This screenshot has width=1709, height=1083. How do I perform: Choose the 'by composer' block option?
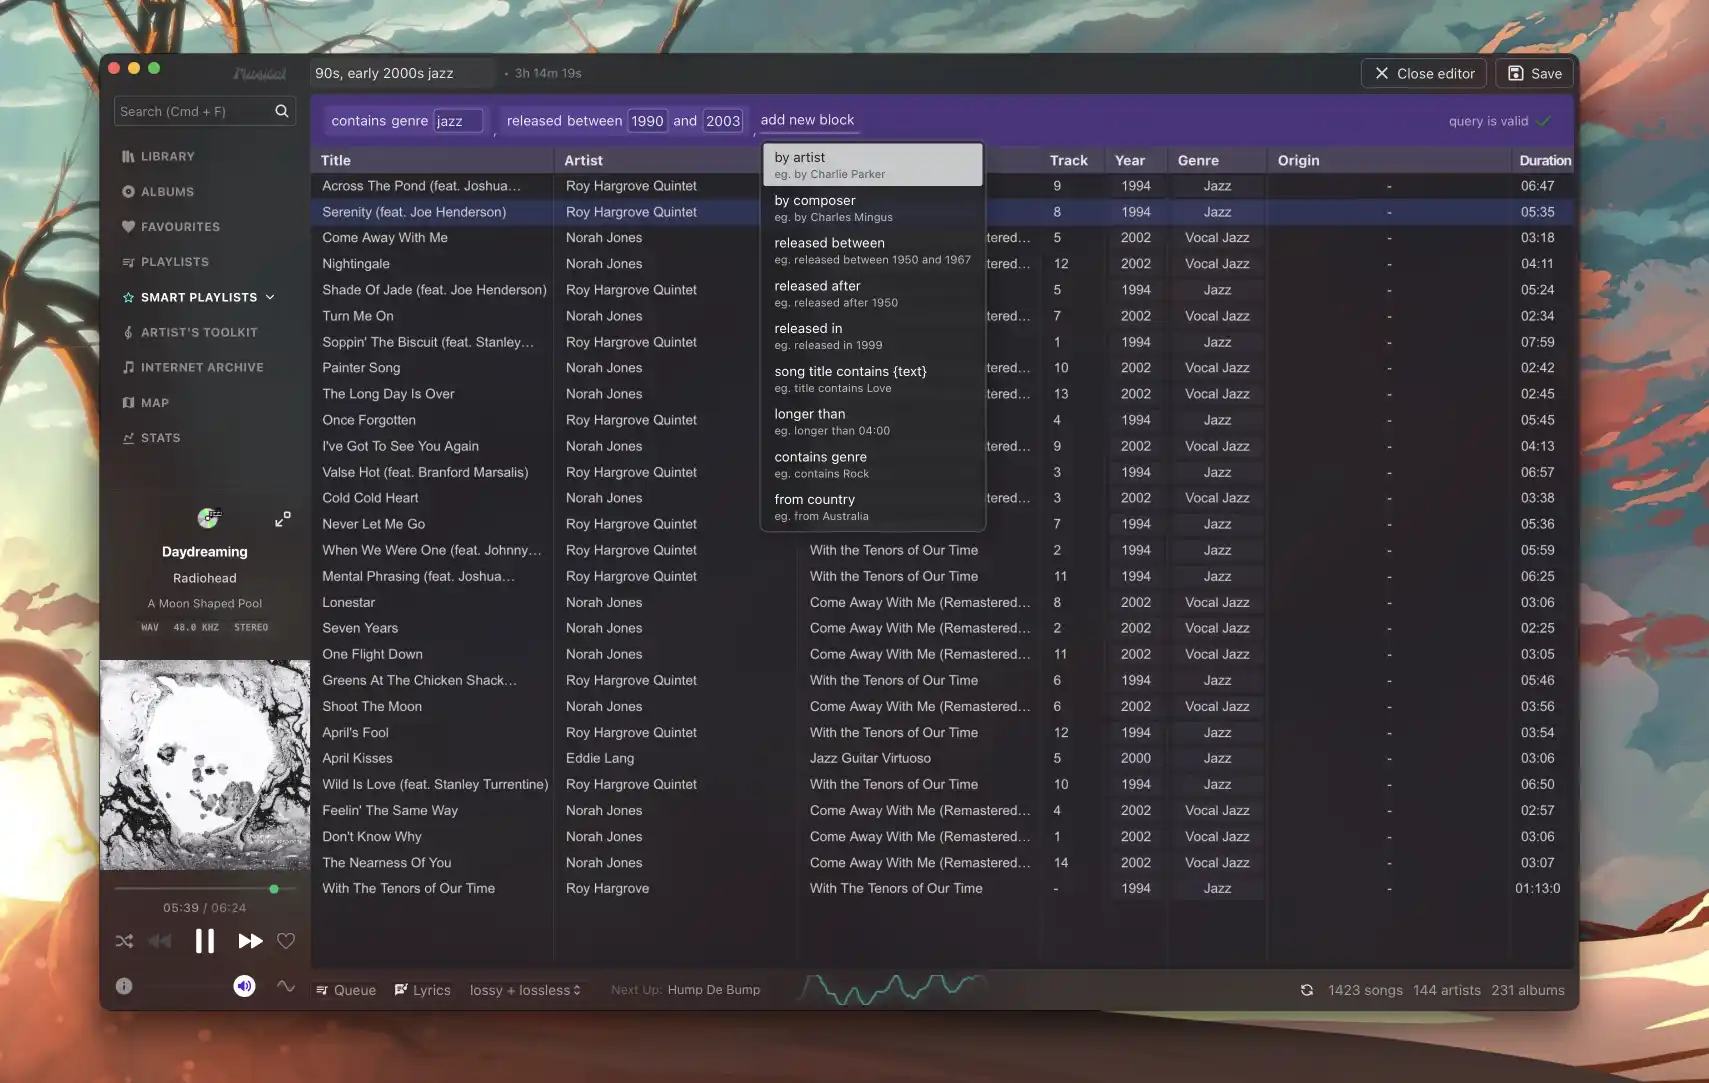click(x=873, y=208)
